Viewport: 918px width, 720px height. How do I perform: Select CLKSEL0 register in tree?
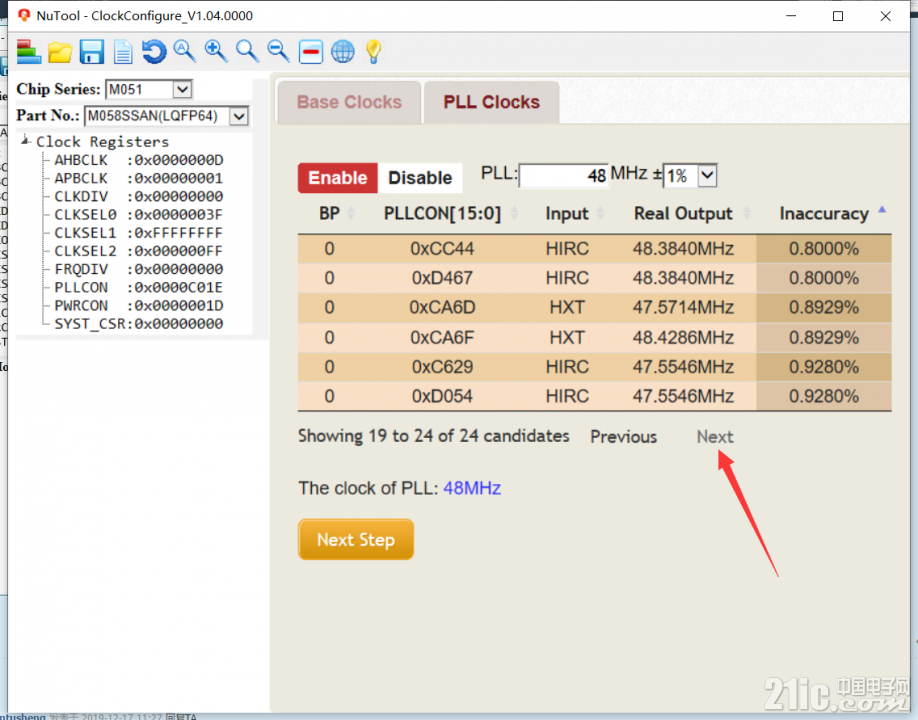[138, 214]
